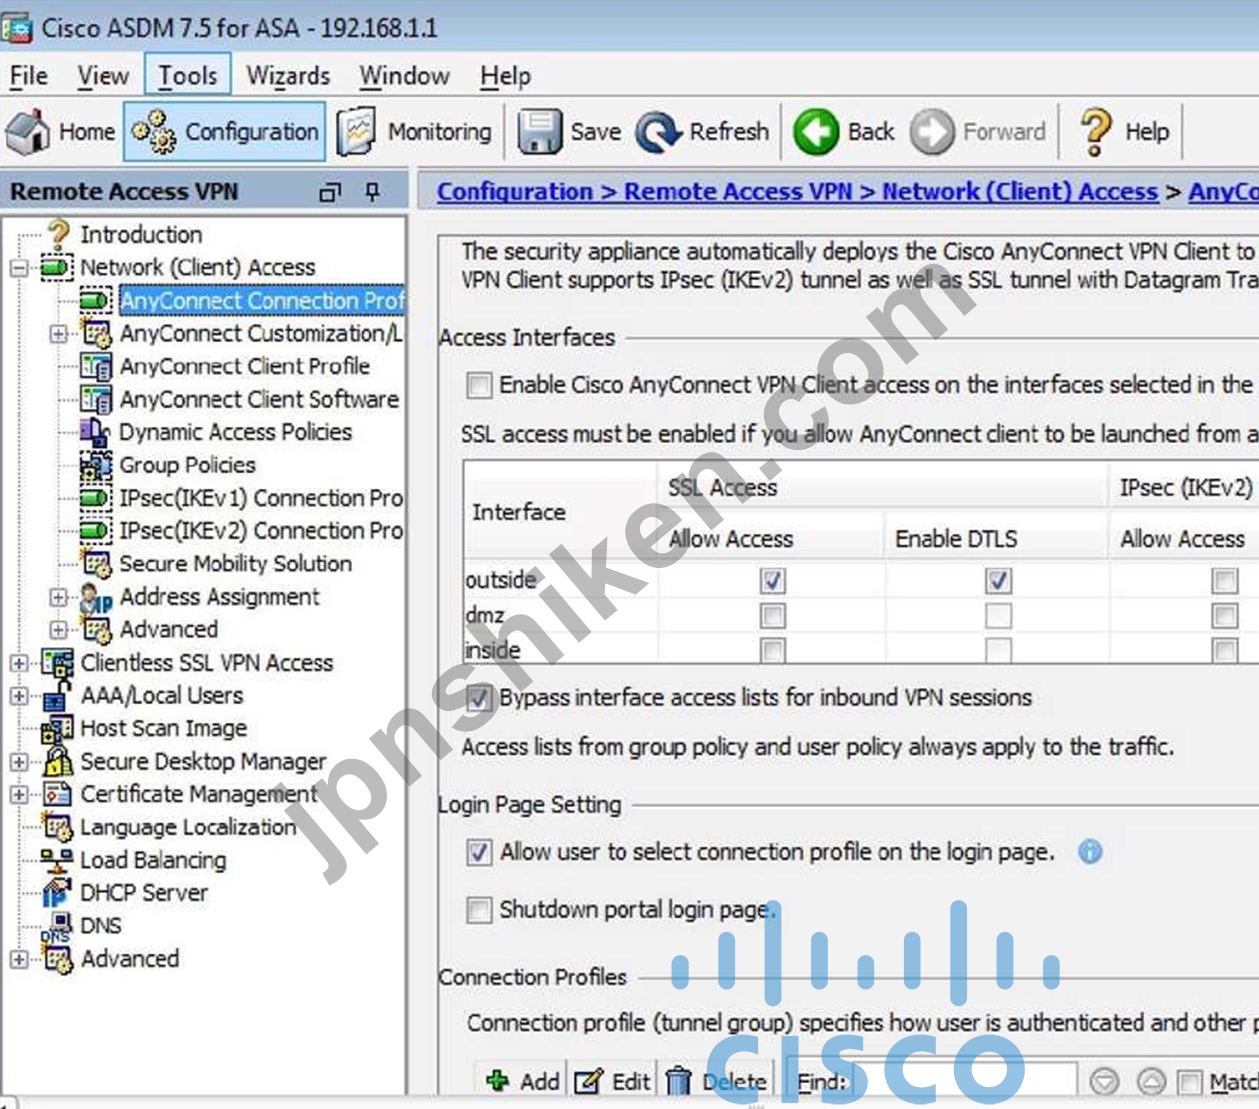Image resolution: width=1259 pixels, height=1109 pixels.
Task: Click the DNS icon in tree
Action: tap(57, 926)
